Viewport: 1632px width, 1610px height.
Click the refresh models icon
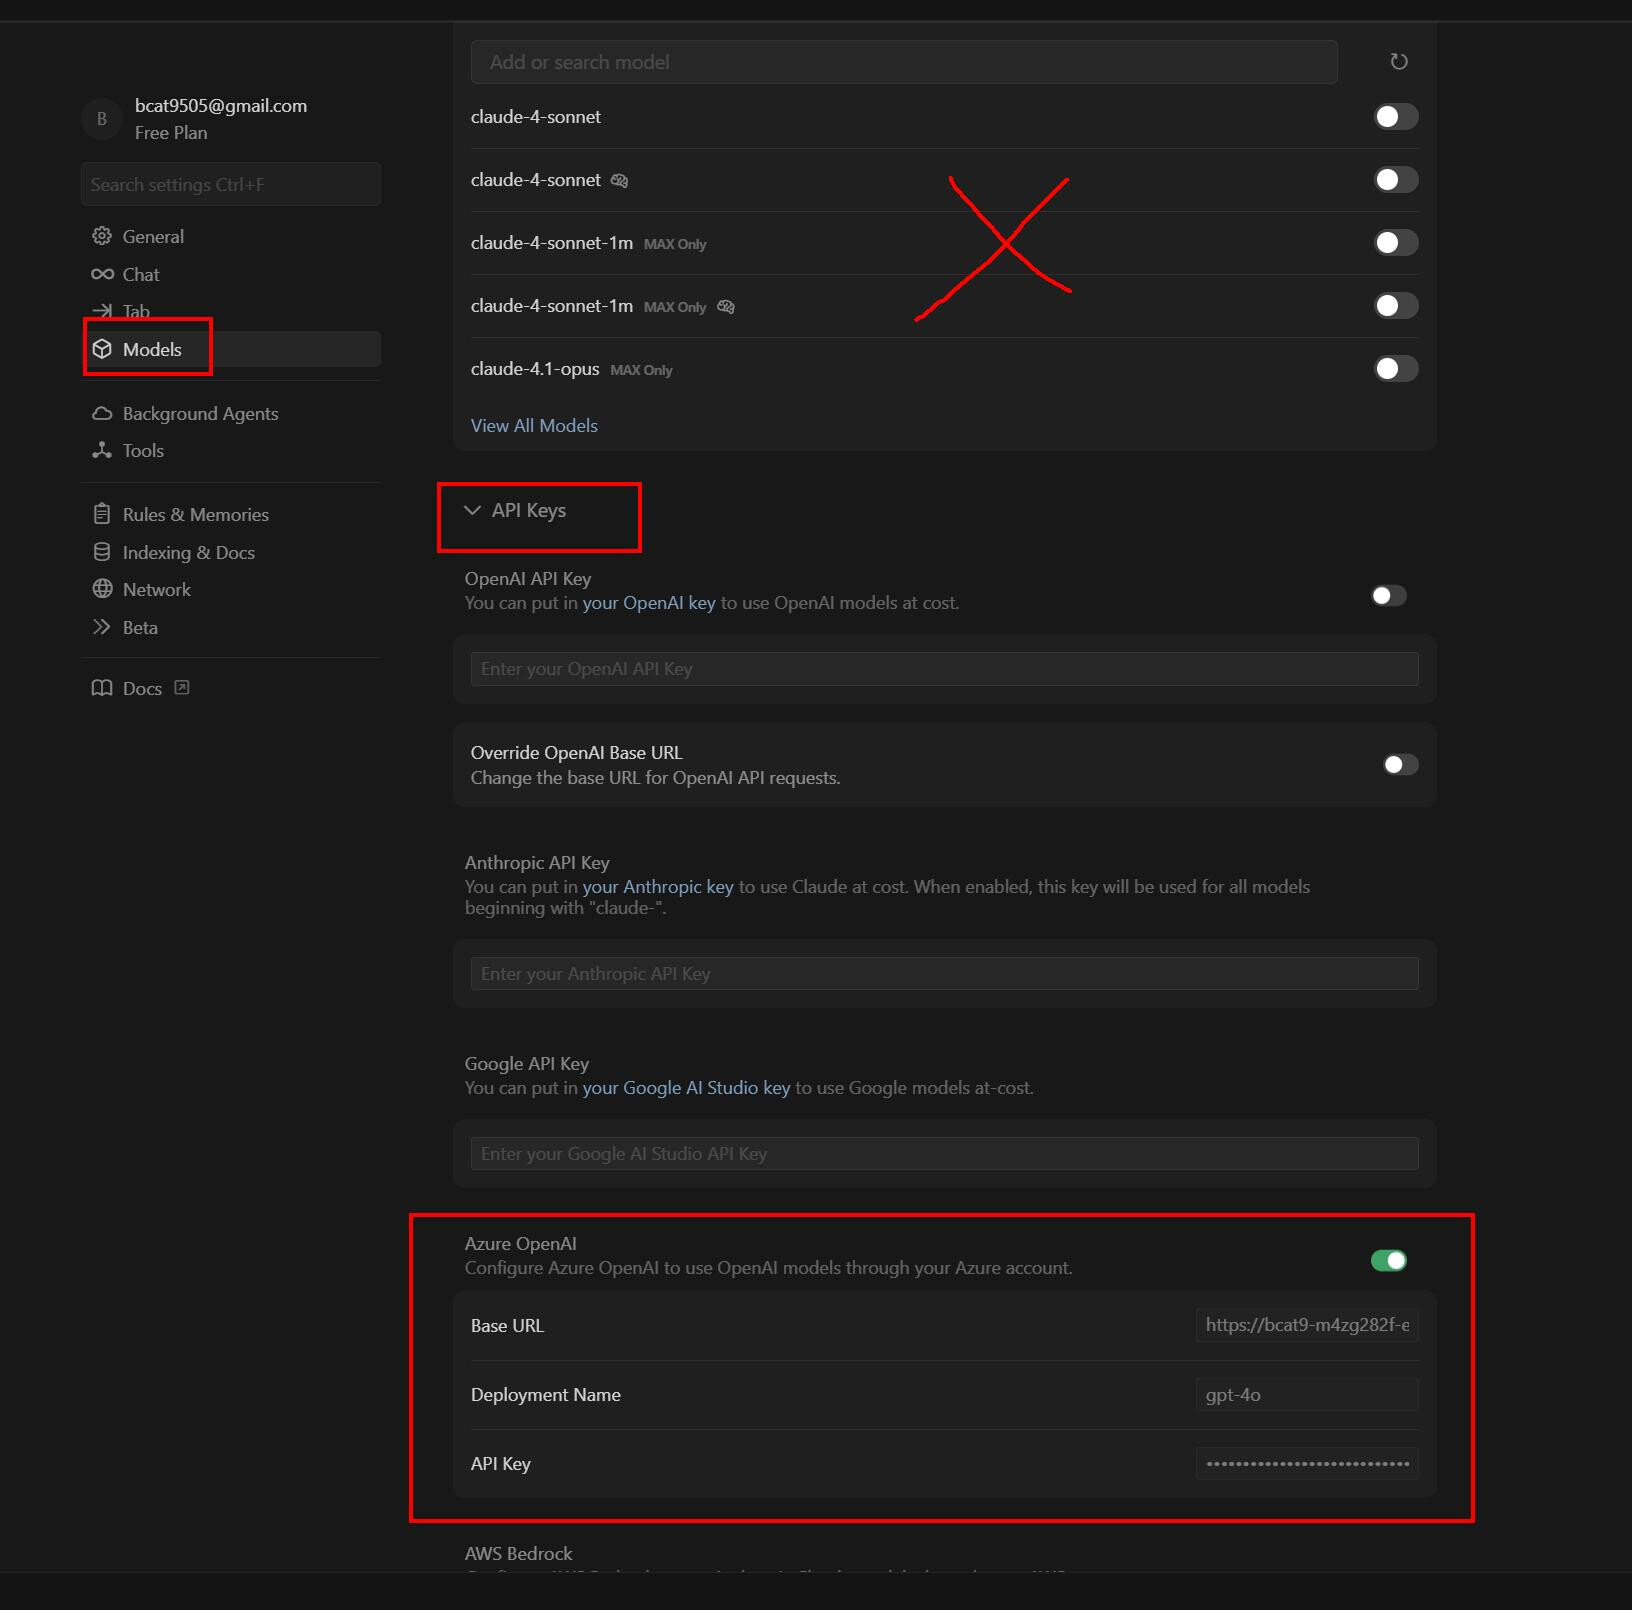[x=1399, y=62]
